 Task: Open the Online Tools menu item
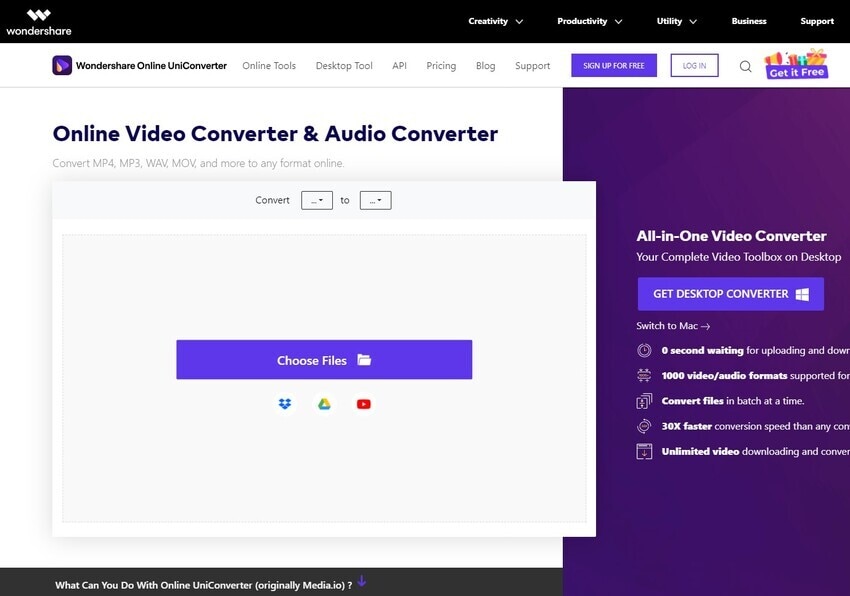tap(269, 66)
